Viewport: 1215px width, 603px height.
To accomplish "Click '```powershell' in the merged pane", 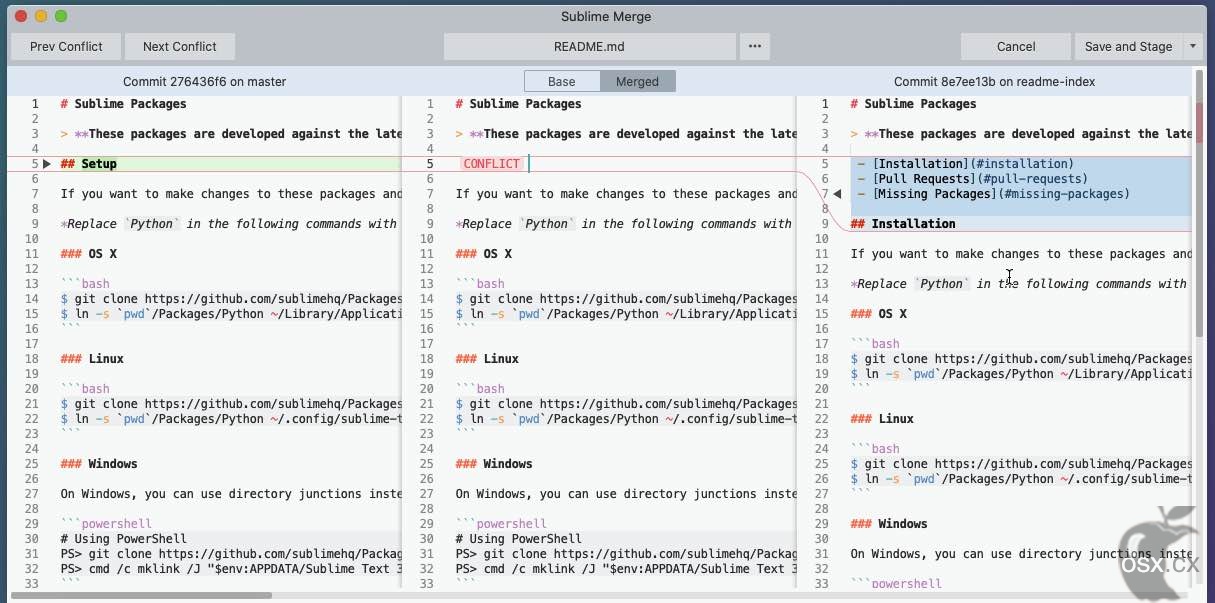I will click(x=501, y=523).
